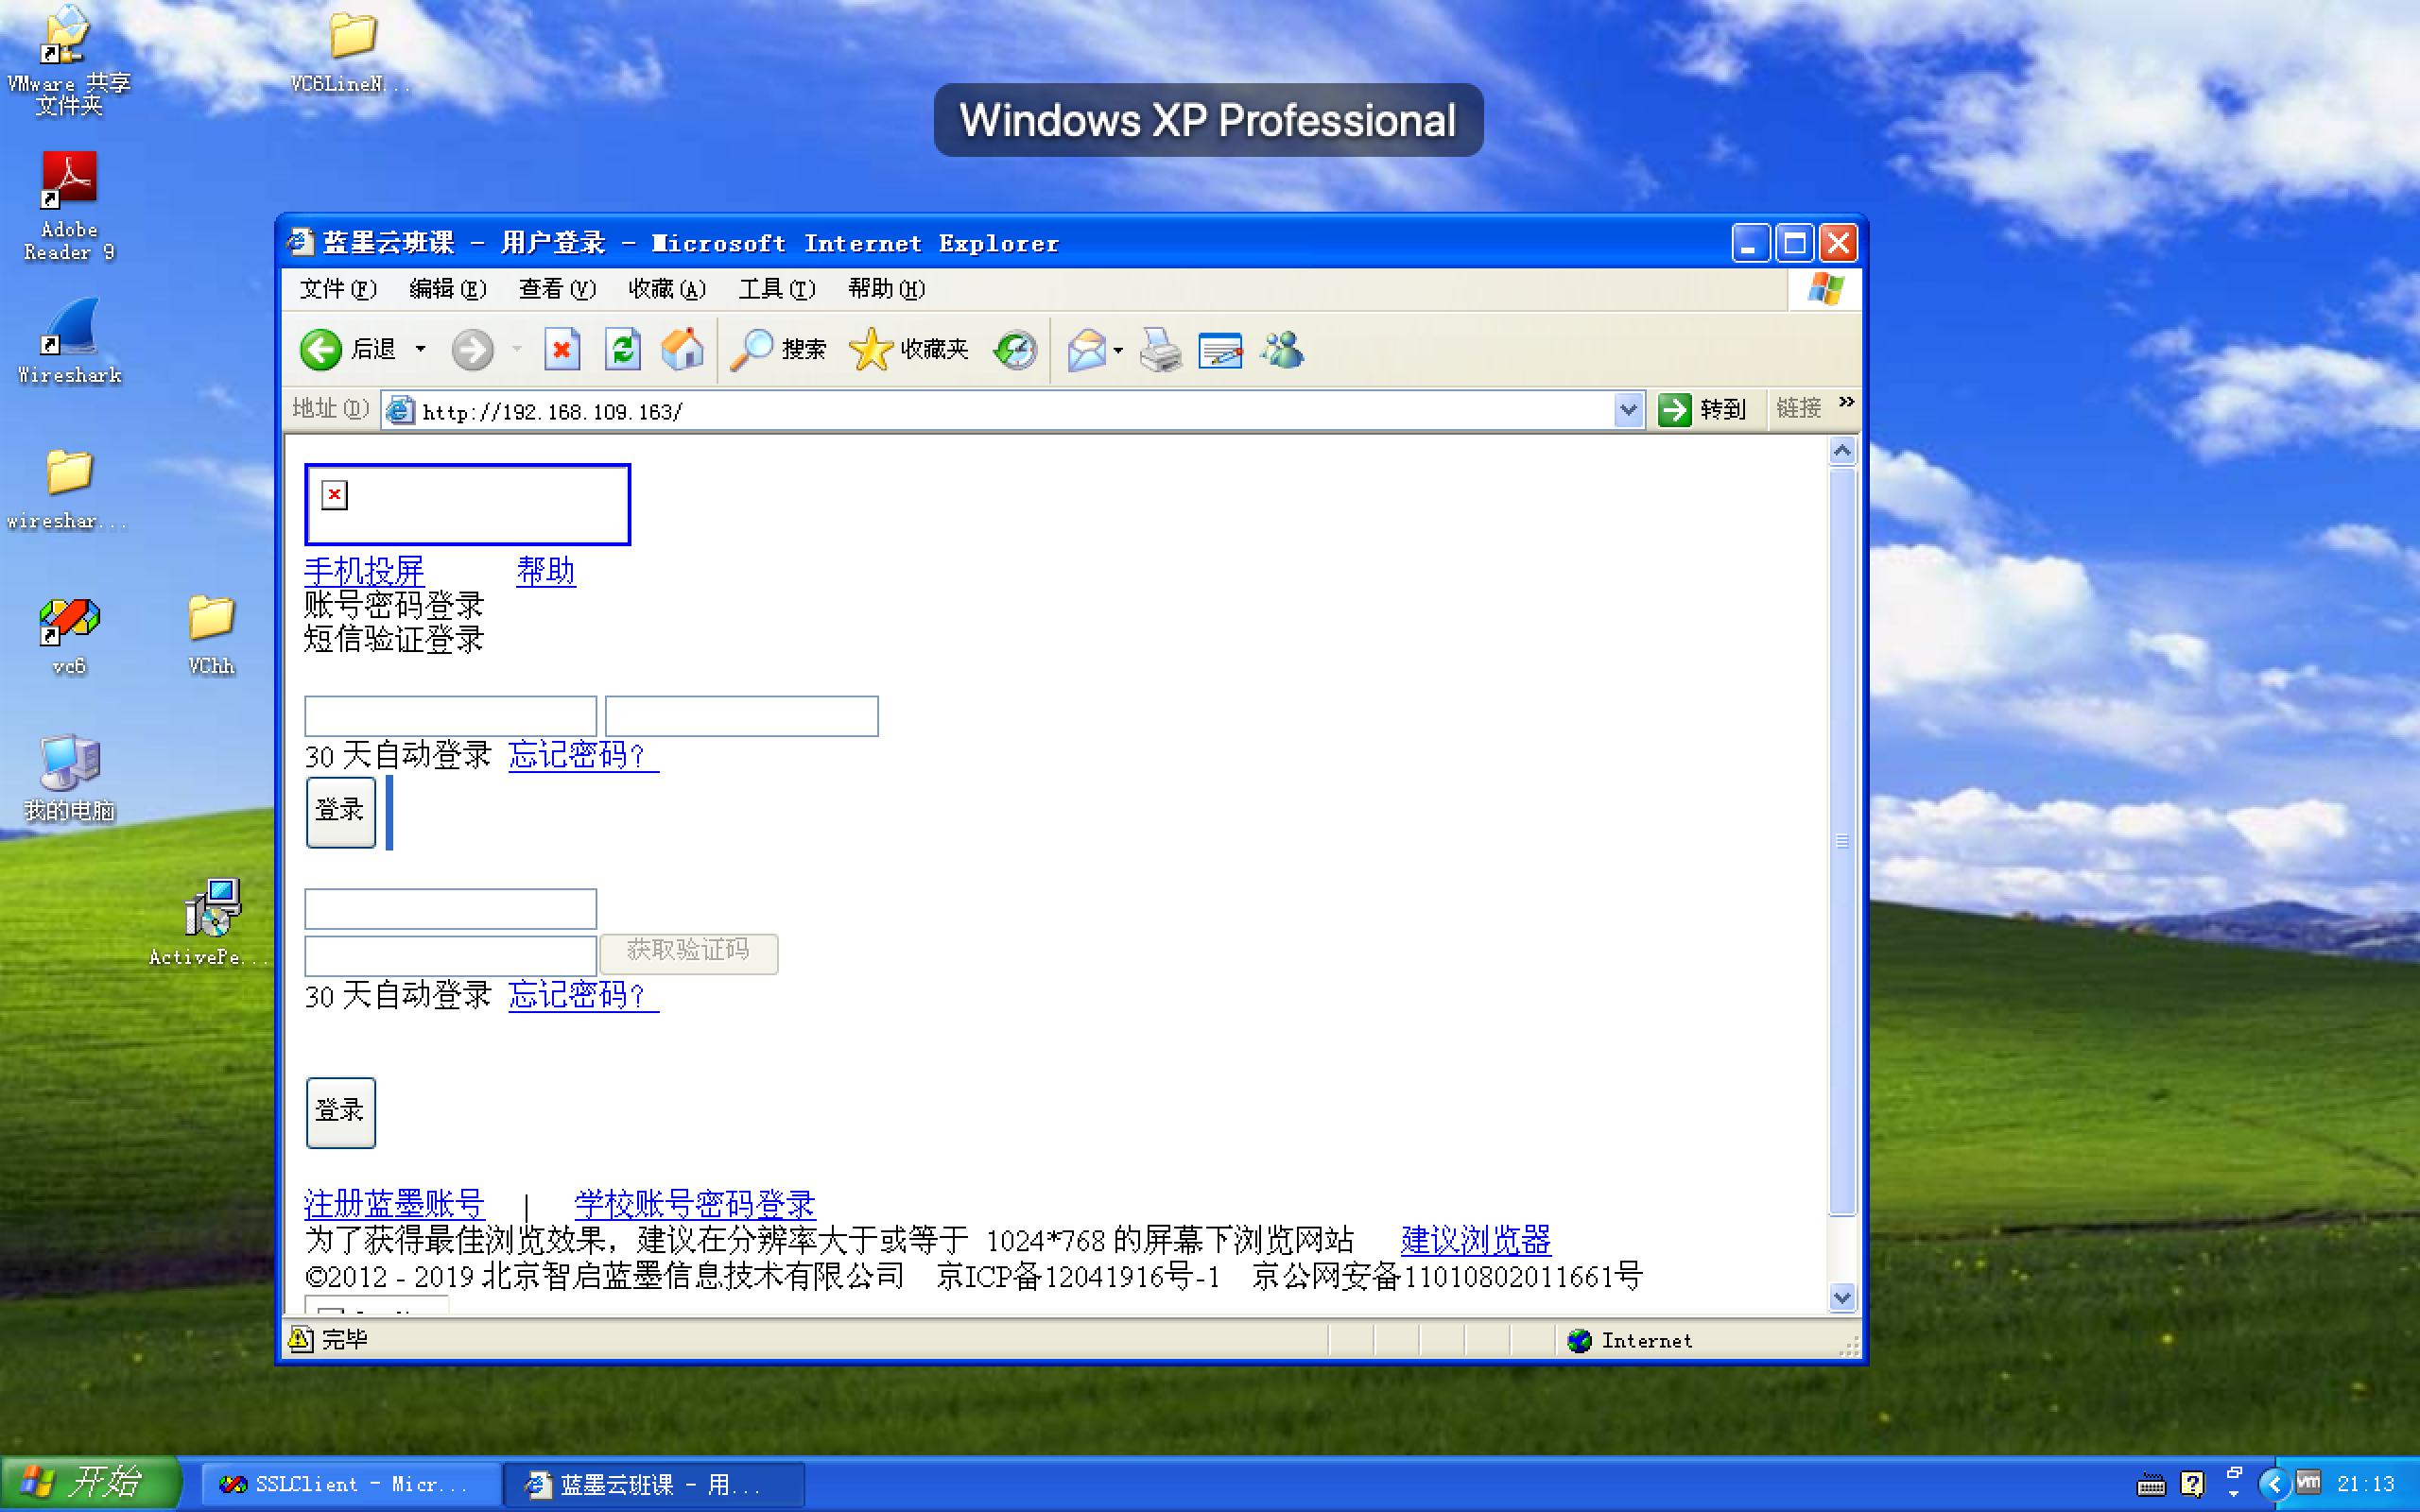Open the 学校账号密码登录 link
The image size is (2420, 1512).
pos(694,1204)
